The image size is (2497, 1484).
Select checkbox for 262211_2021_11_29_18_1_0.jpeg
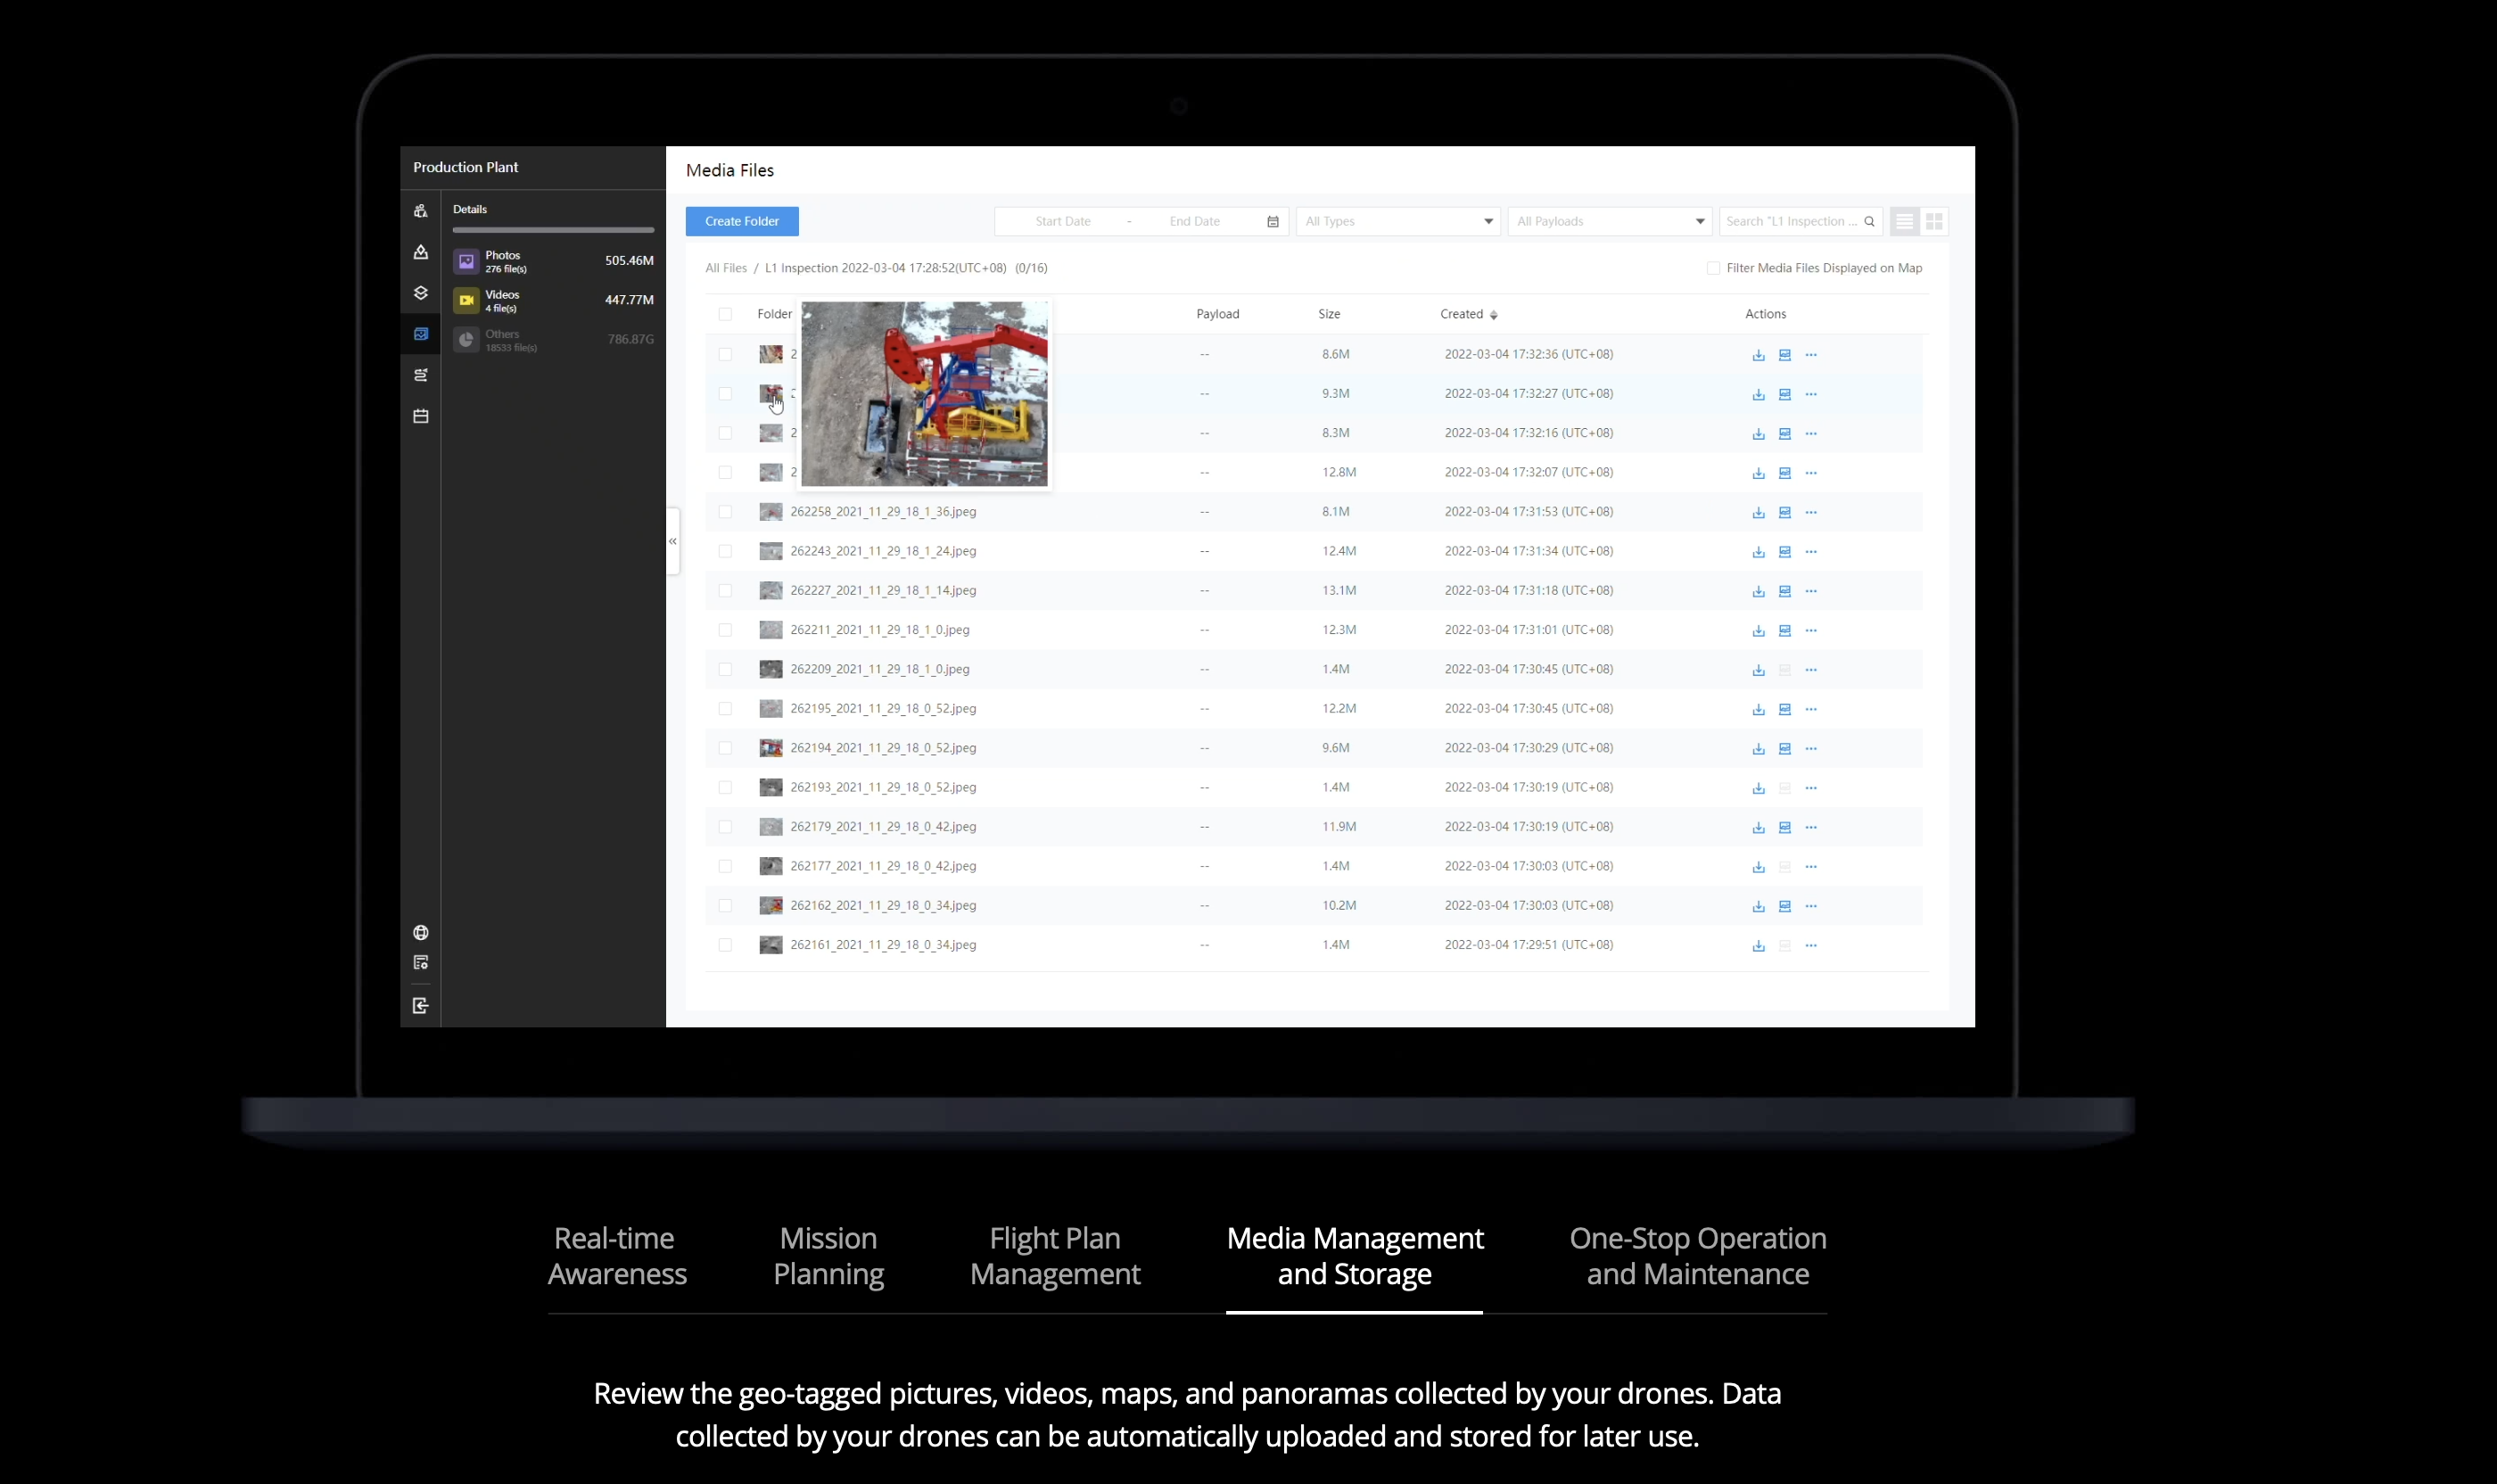pos(725,630)
